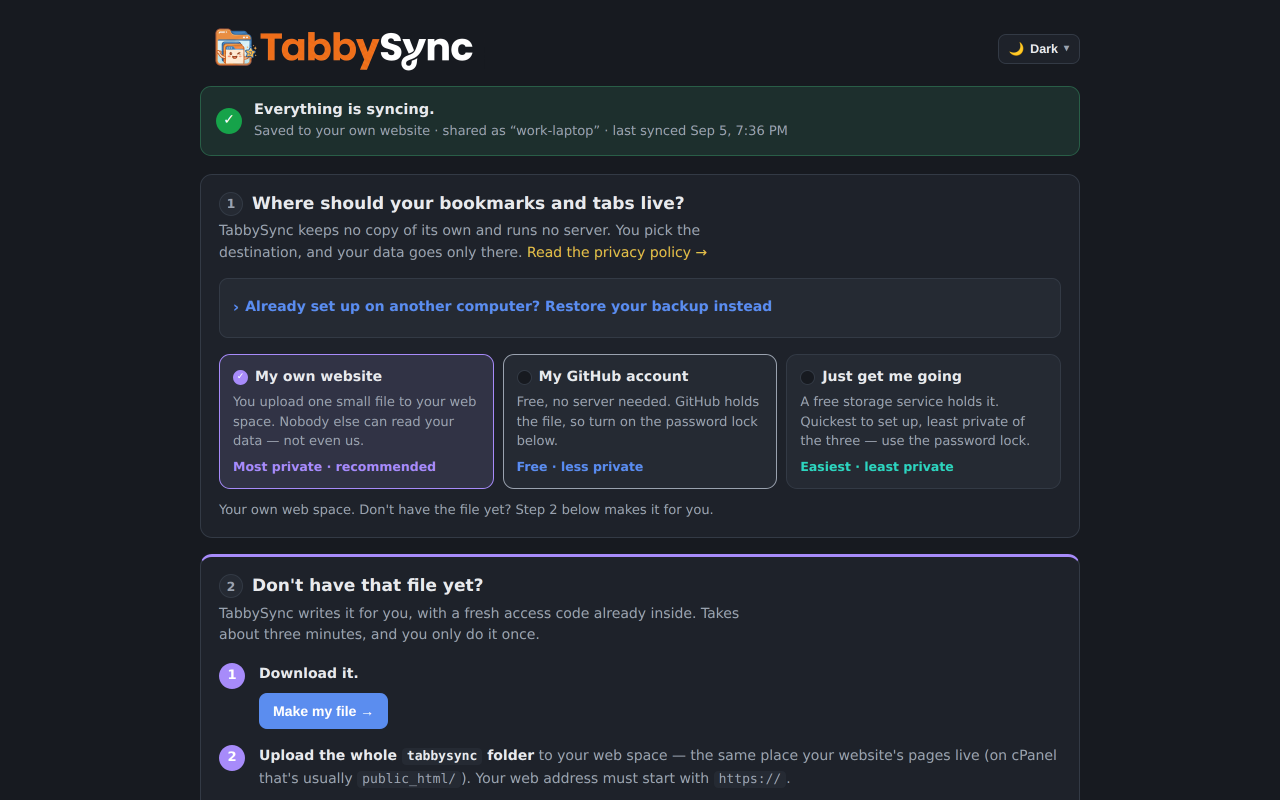Click the TabbySync wordmark text
Screen dimensions: 1280x800
pyautogui.click(x=366, y=48)
